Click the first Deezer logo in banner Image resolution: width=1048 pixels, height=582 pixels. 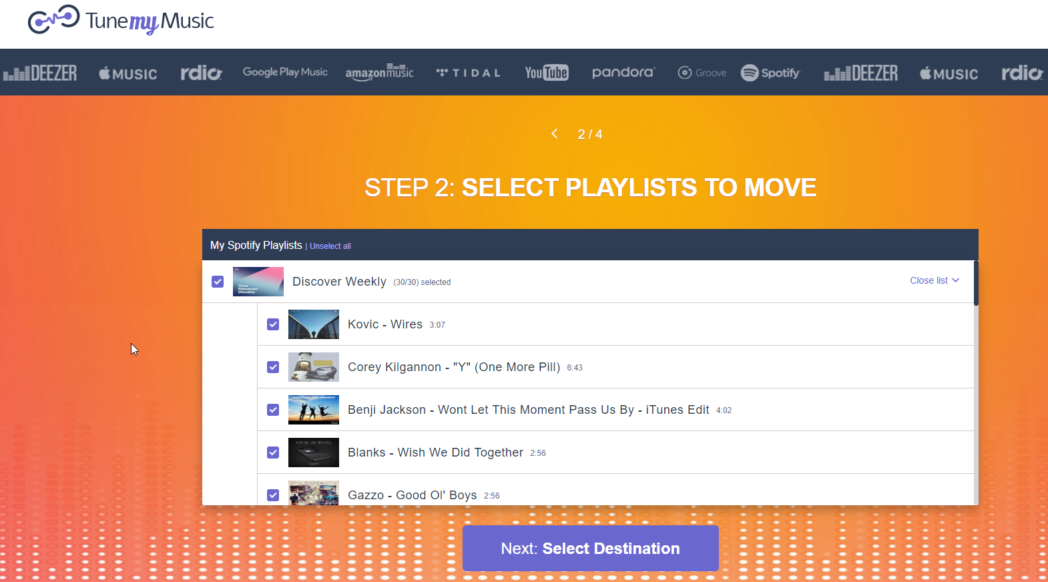[40, 73]
